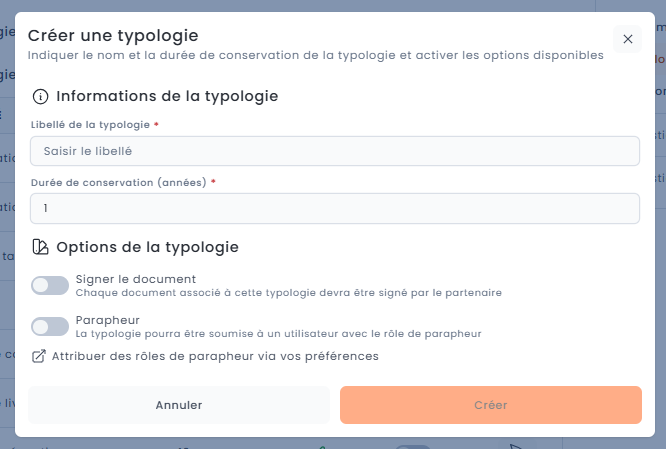Image resolution: width=666 pixels, height=449 pixels.
Task: Click the info icon beside Informations de la typologie
Action: [40, 97]
